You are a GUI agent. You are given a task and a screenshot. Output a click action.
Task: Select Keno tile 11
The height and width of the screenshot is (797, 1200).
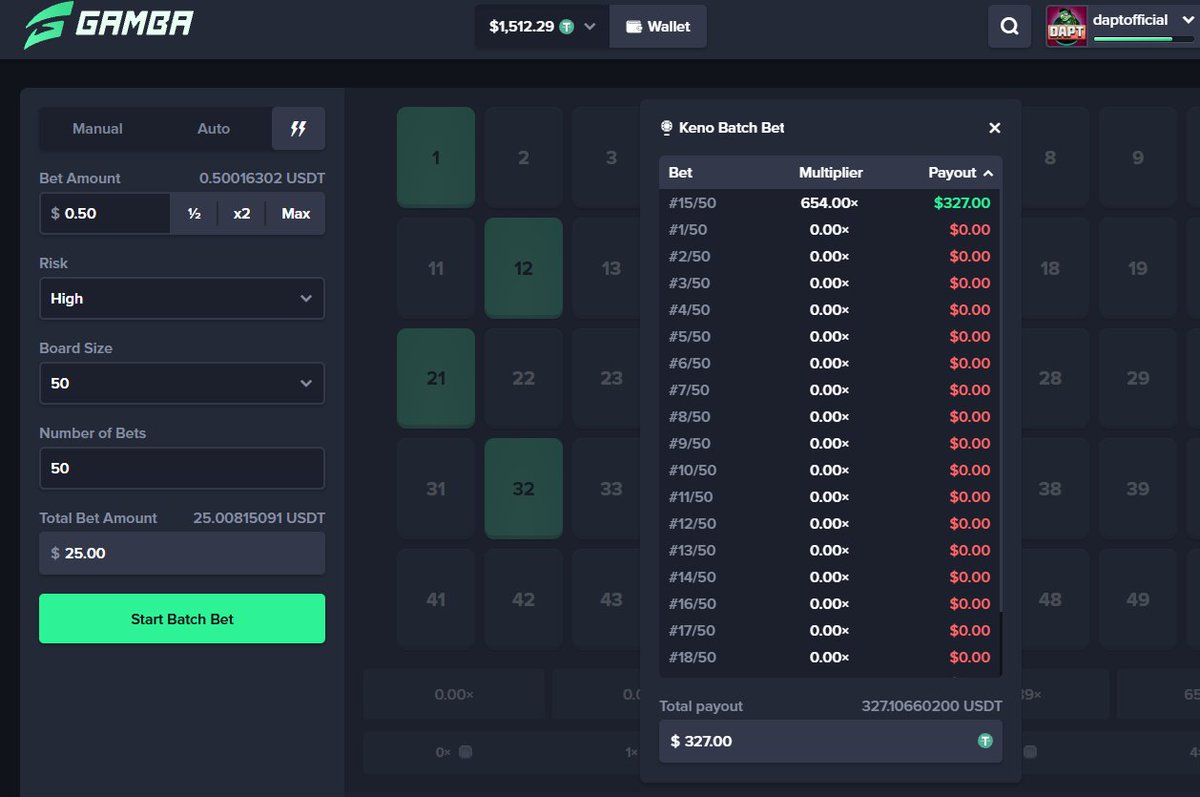(436, 268)
